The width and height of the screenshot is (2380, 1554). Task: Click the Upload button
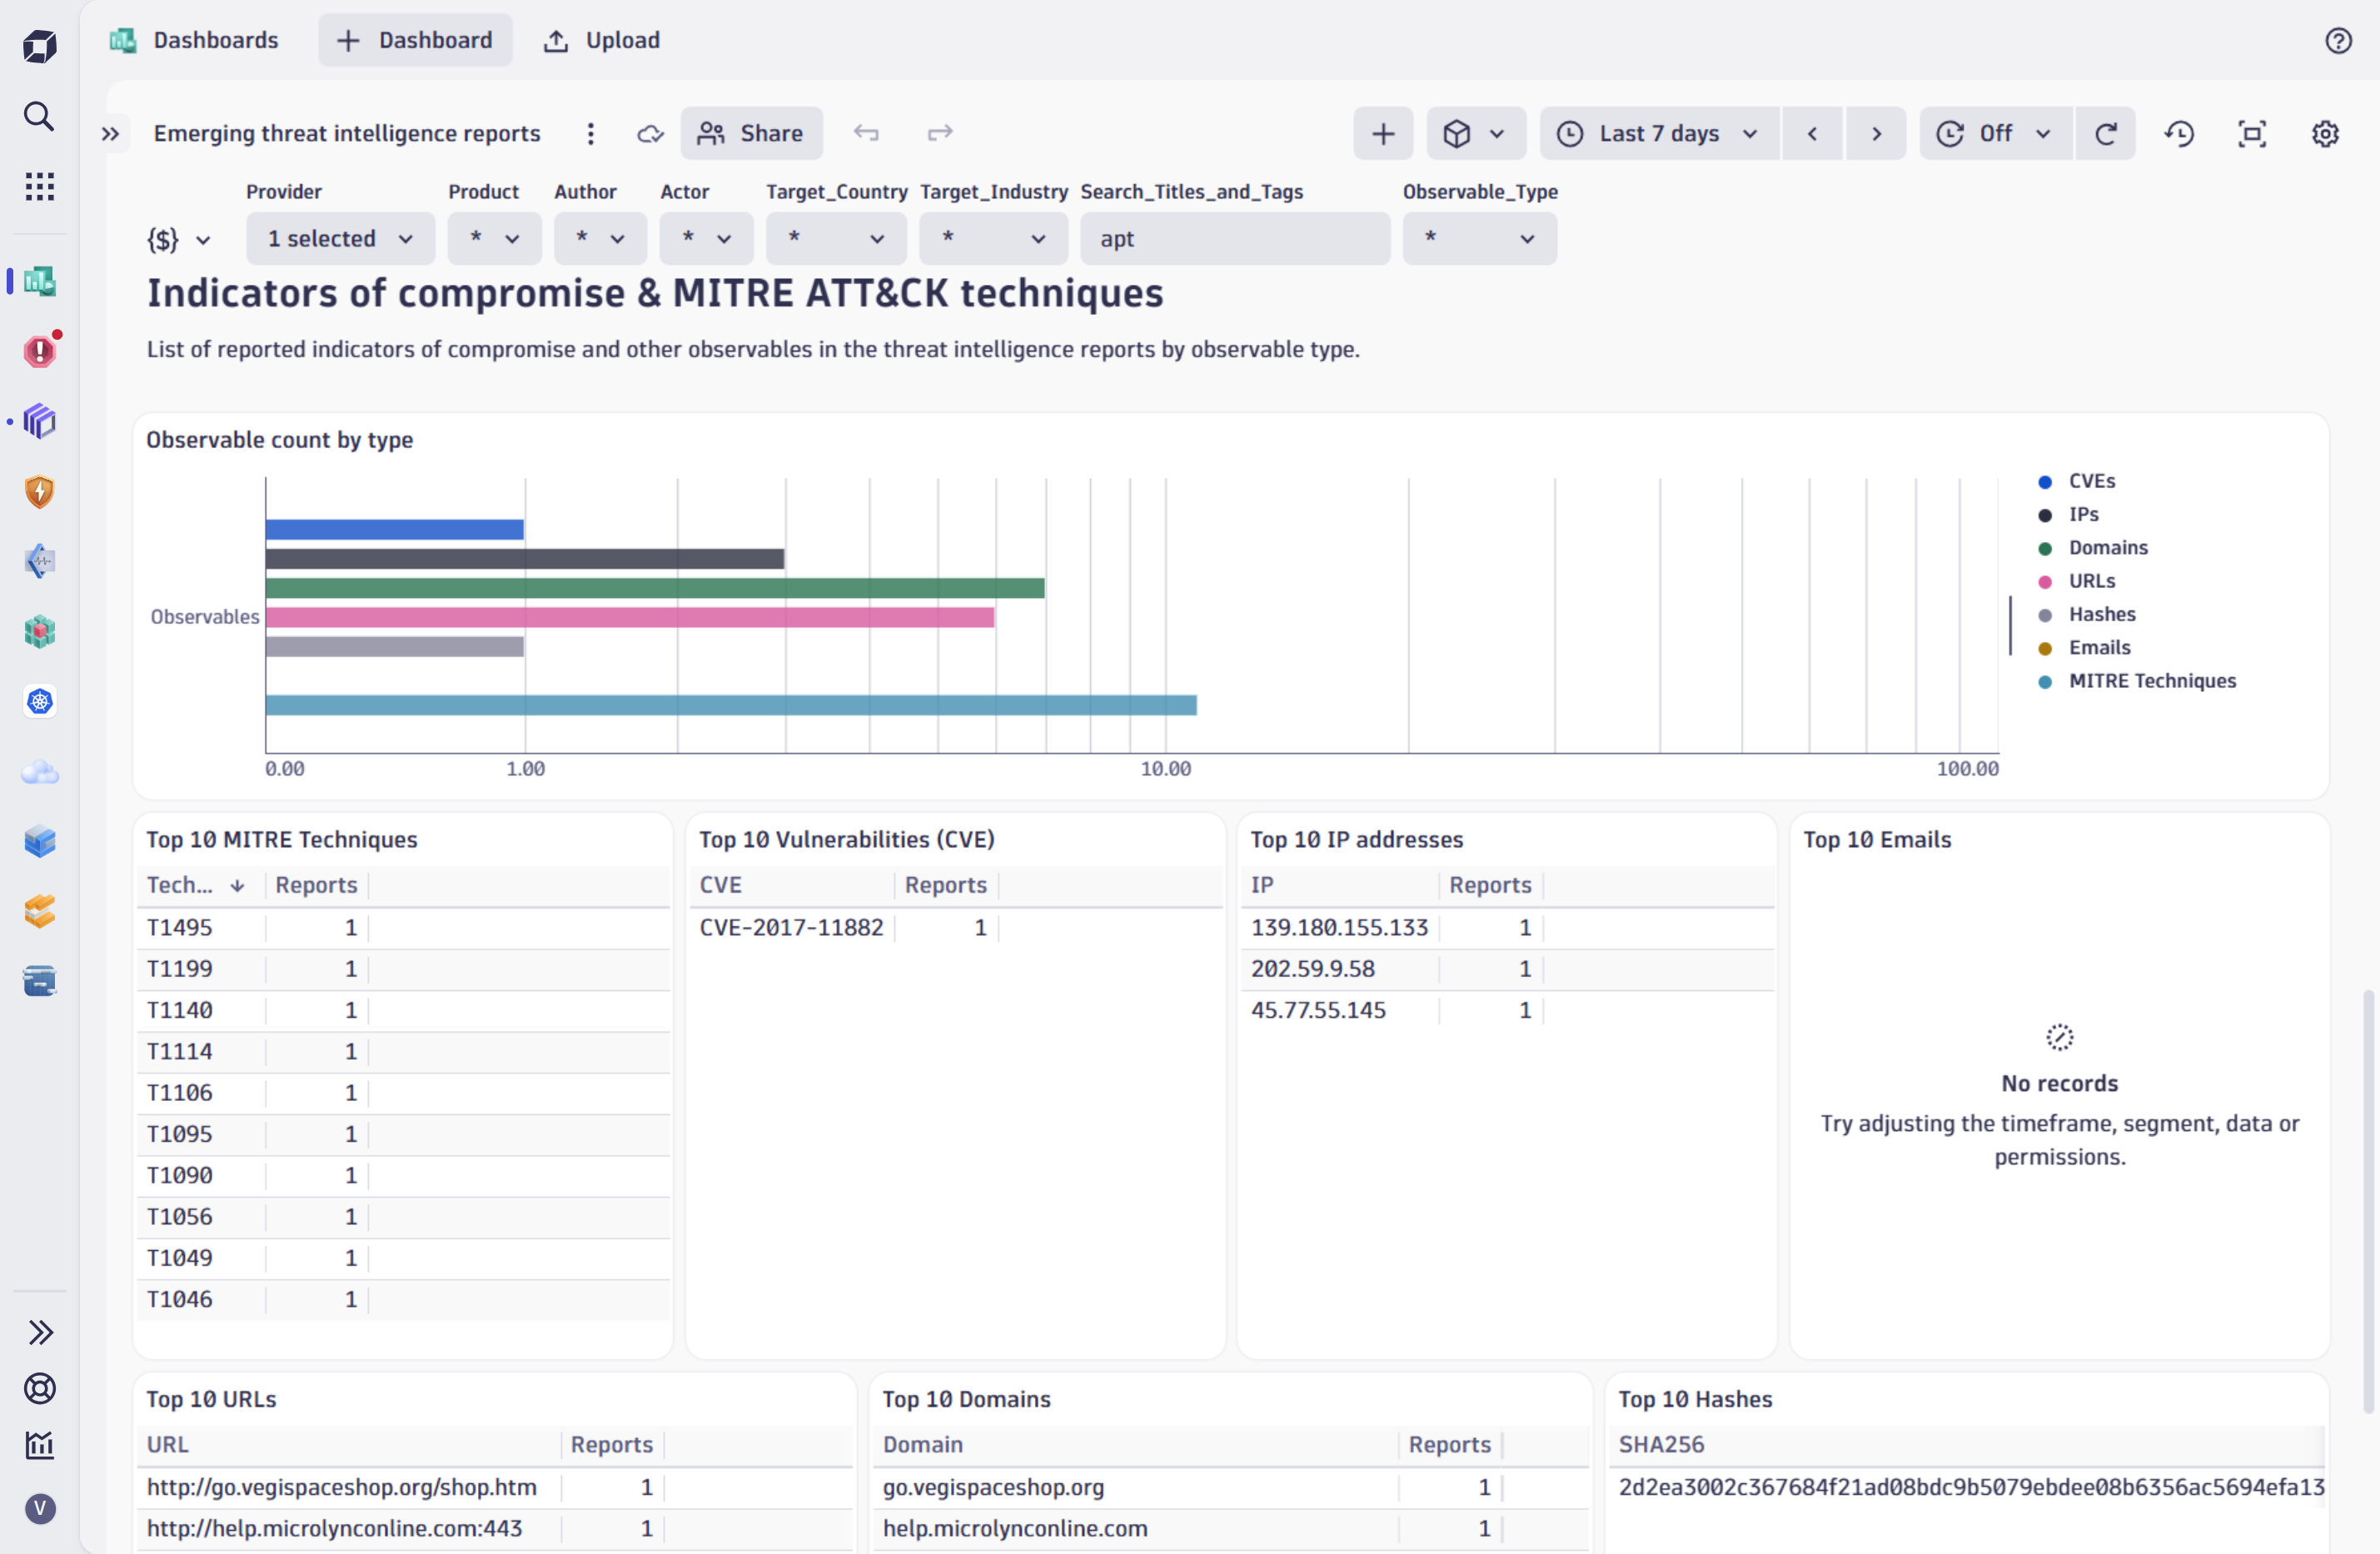(601, 40)
